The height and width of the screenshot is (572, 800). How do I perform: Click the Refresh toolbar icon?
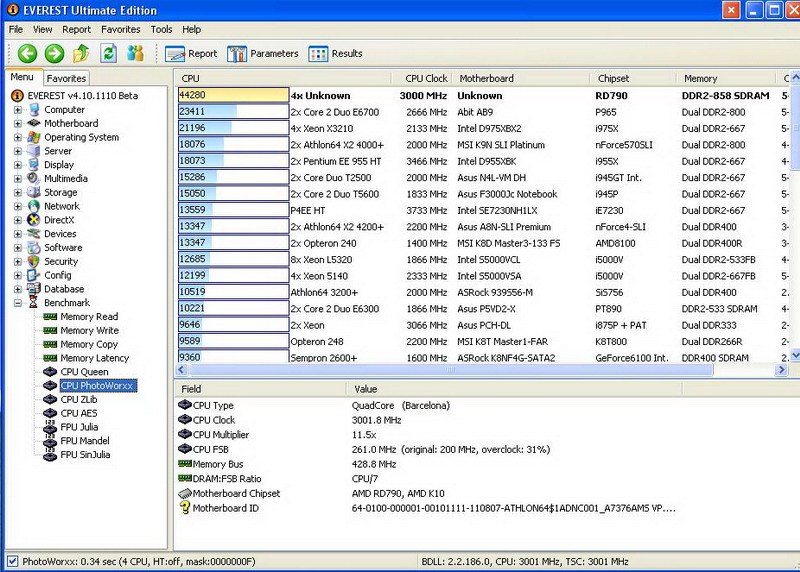tap(108, 54)
